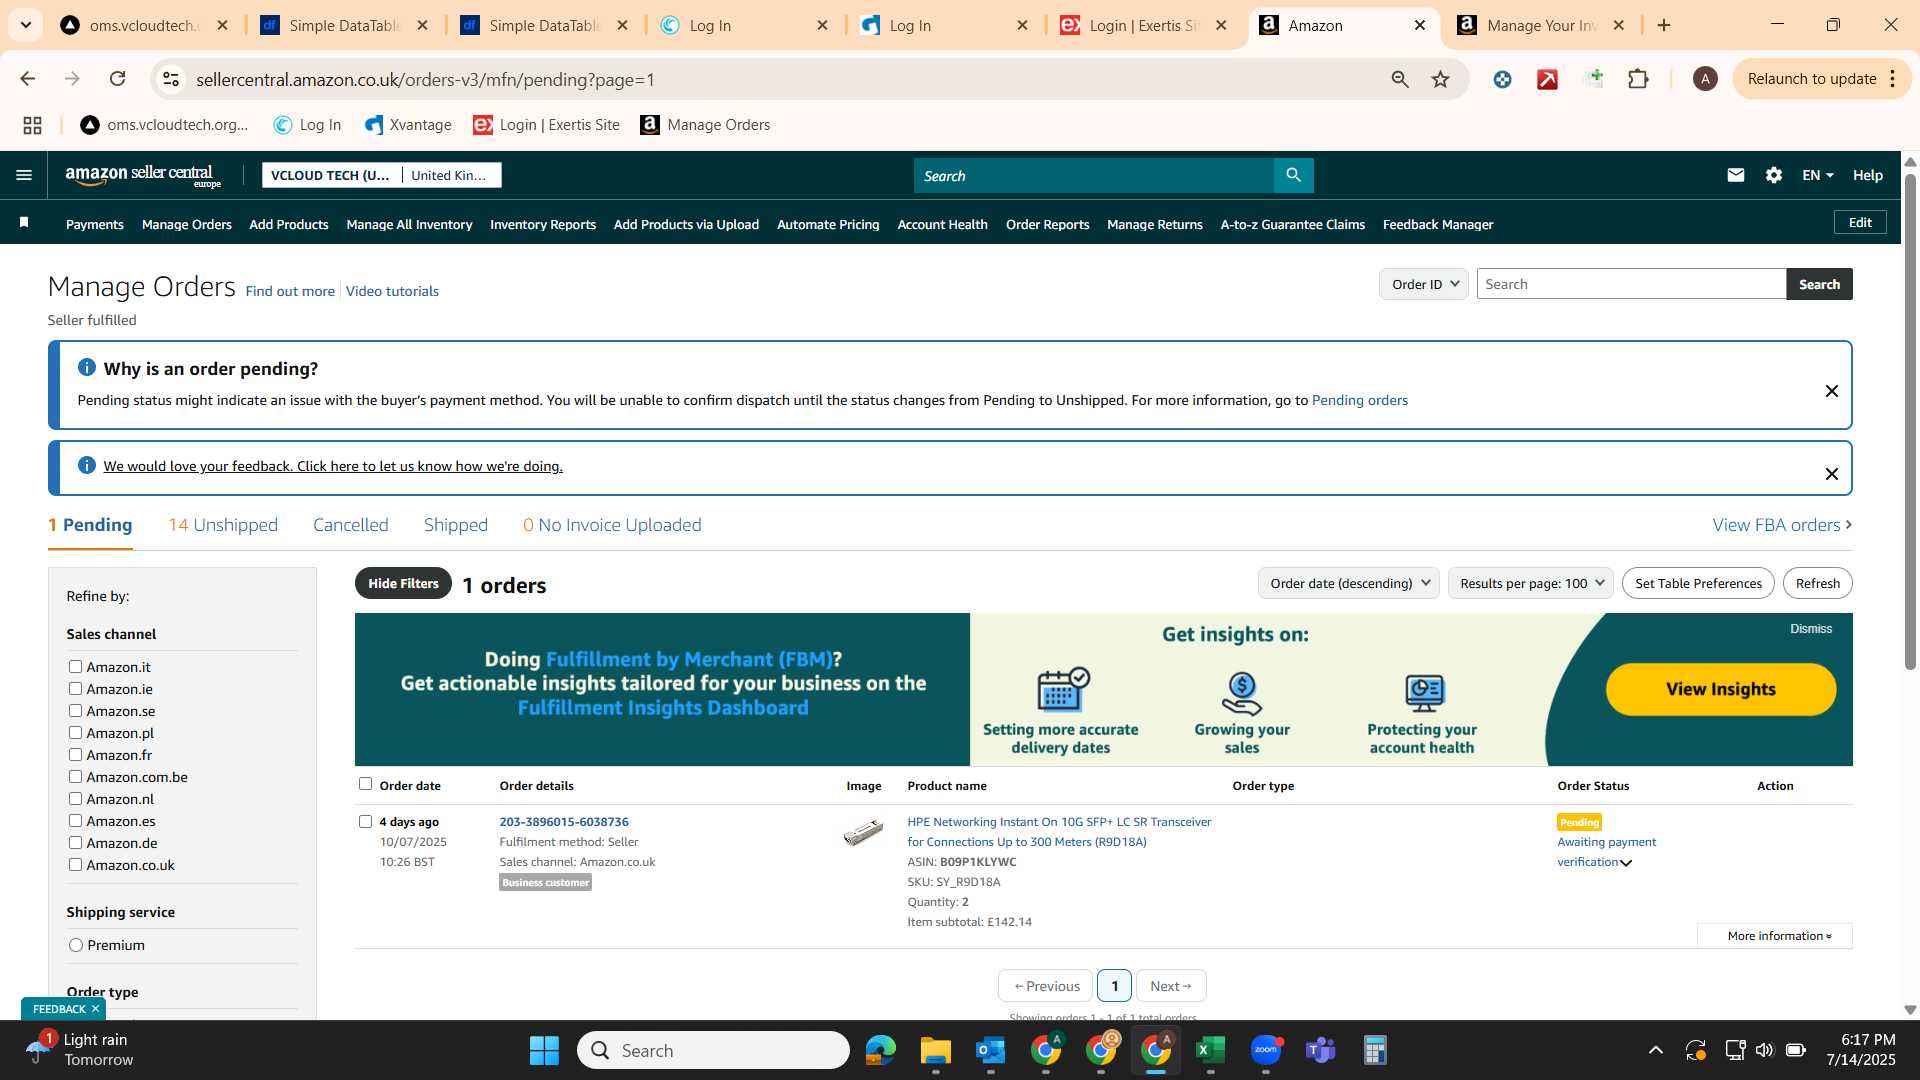The height and width of the screenshot is (1080, 1920).
Task: Open the browser extensions puzzle icon
Action: click(1638, 79)
